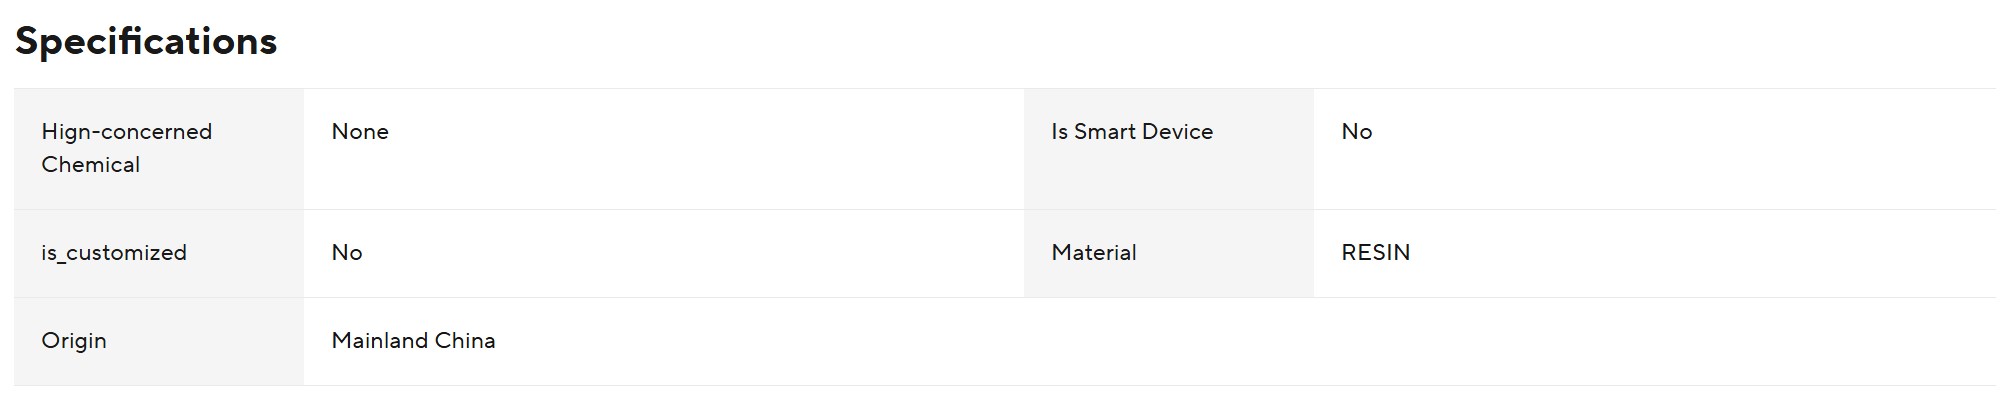Select the Origin label cell
Viewport: 1996px width, 409px height.
pos(159,341)
